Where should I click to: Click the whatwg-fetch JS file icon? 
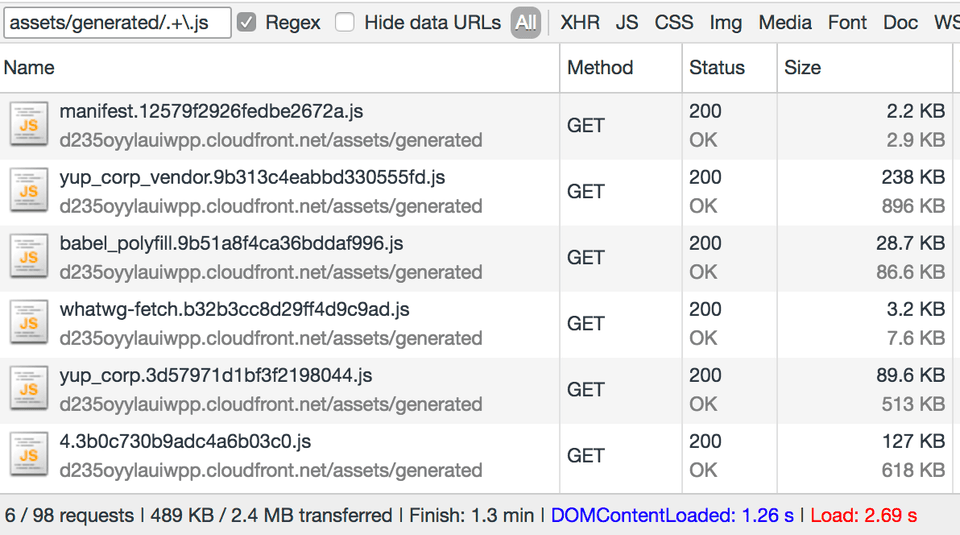[x=29, y=323]
